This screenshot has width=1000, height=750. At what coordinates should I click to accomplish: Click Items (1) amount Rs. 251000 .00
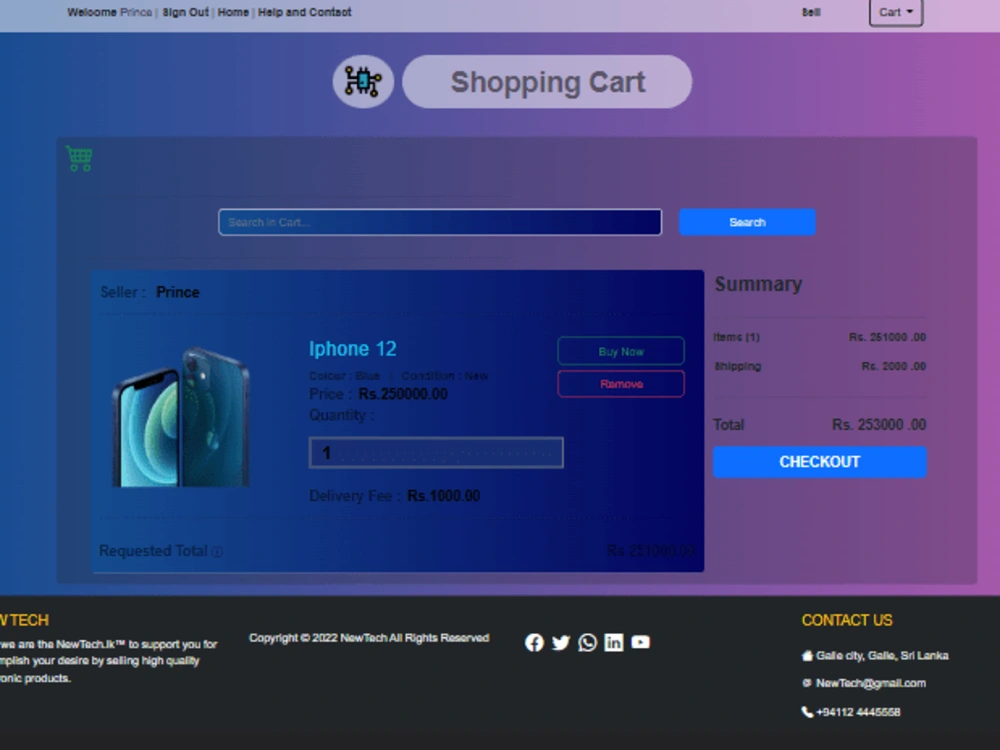[887, 337]
